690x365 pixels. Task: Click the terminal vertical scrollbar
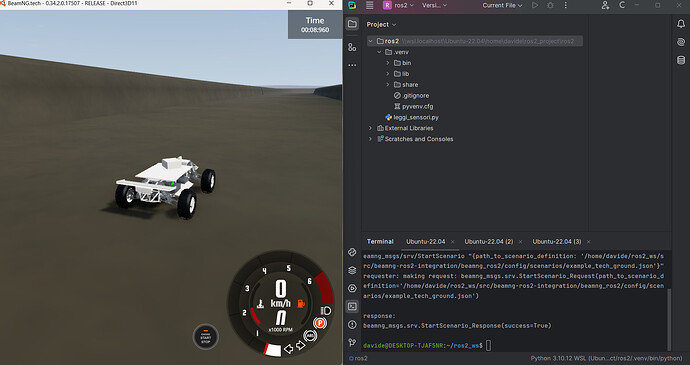pos(669,319)
